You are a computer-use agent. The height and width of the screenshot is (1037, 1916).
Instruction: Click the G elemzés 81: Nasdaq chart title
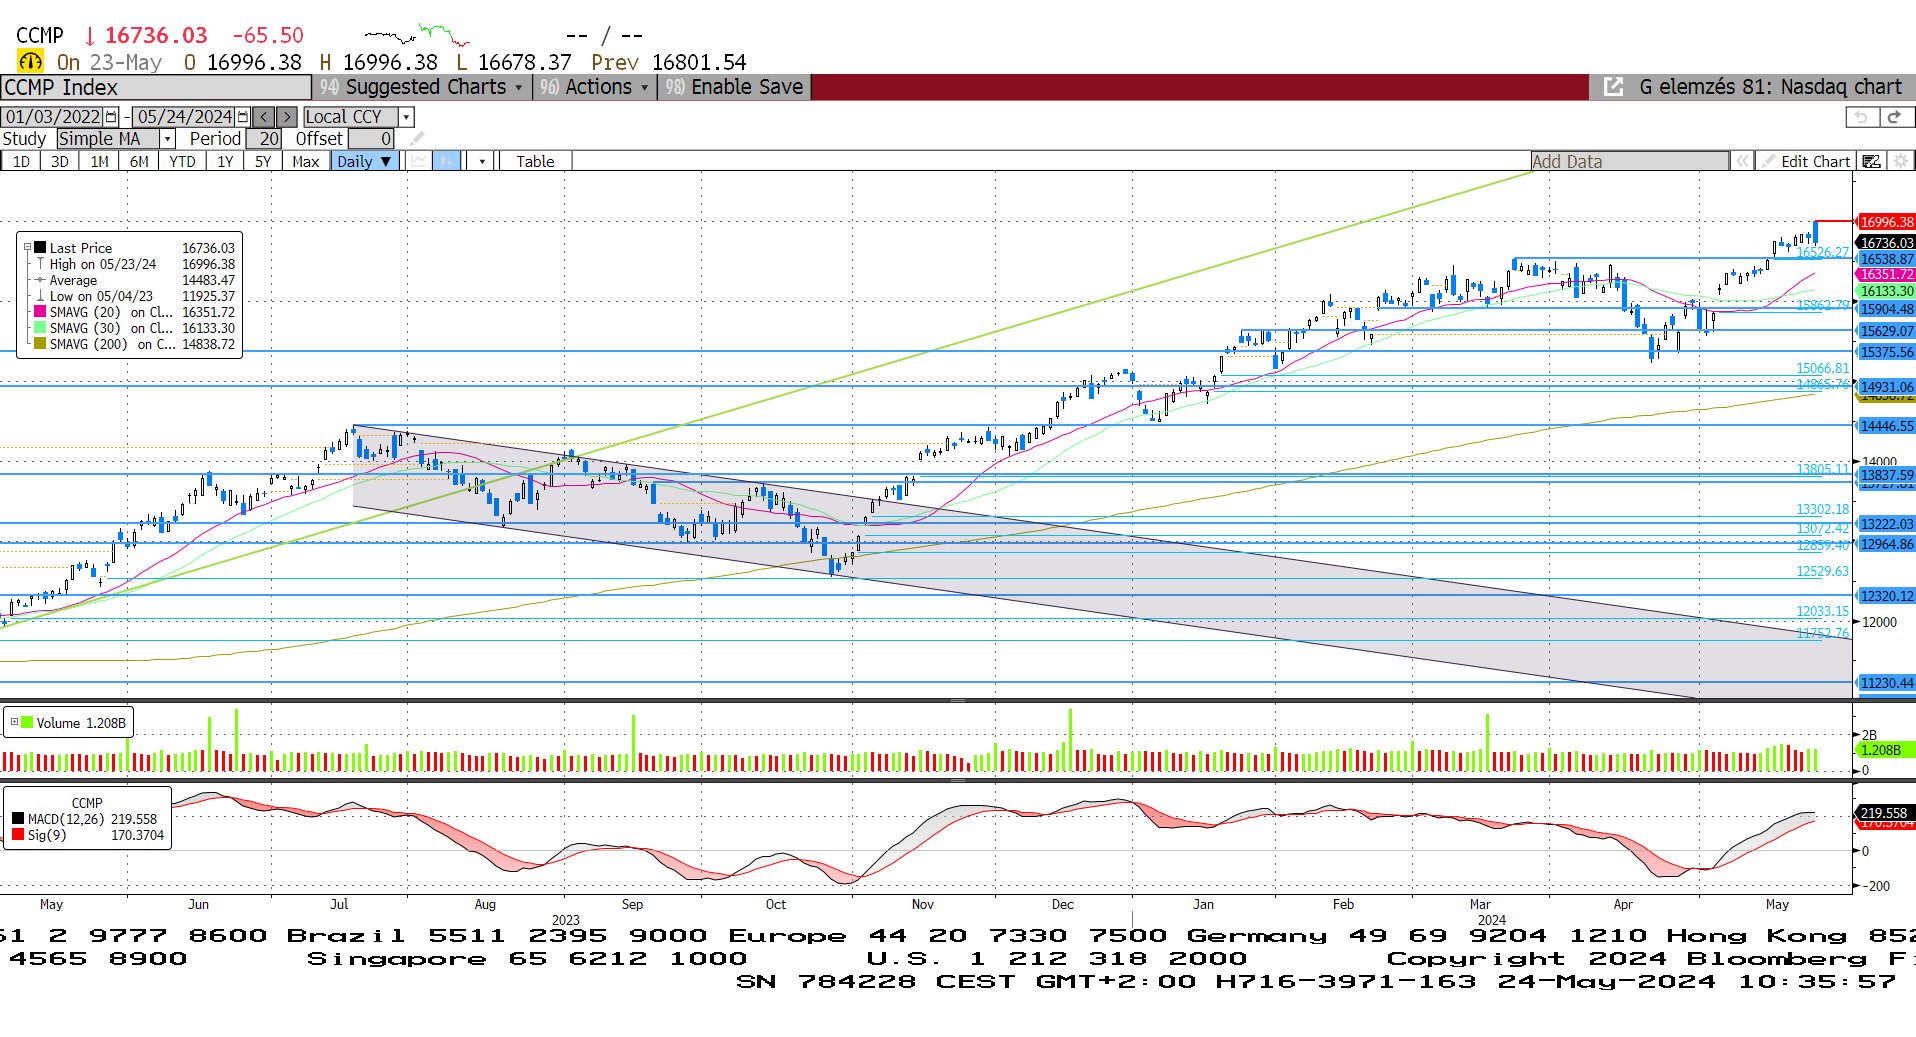1769,87
